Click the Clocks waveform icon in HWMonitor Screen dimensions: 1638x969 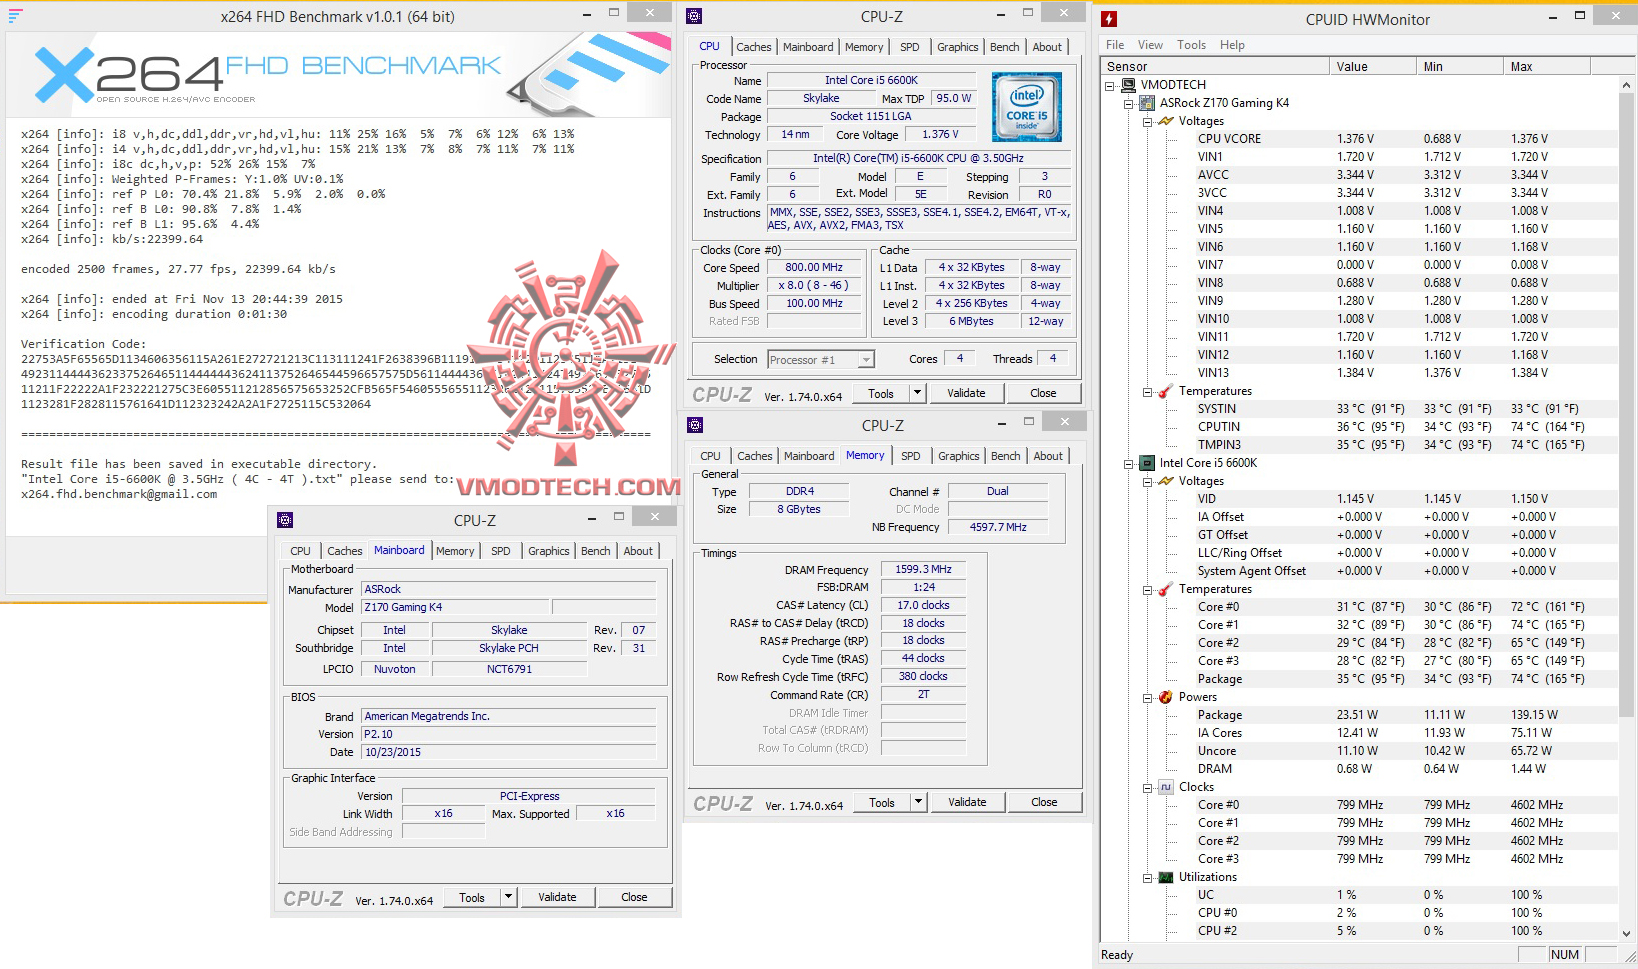(1166, 787)
